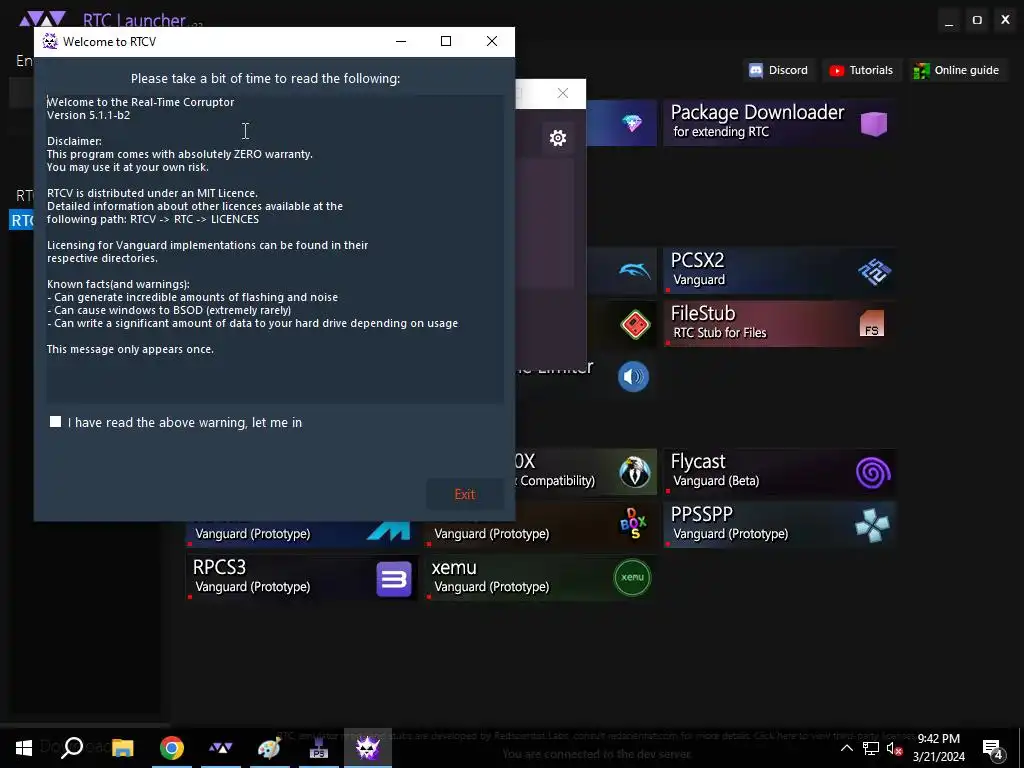Screen dimensions: 1024x768
Task: Launch PPSSPP Vanguard (Prototype) tile
Action: pyautogui.click(x=779, y=524)
